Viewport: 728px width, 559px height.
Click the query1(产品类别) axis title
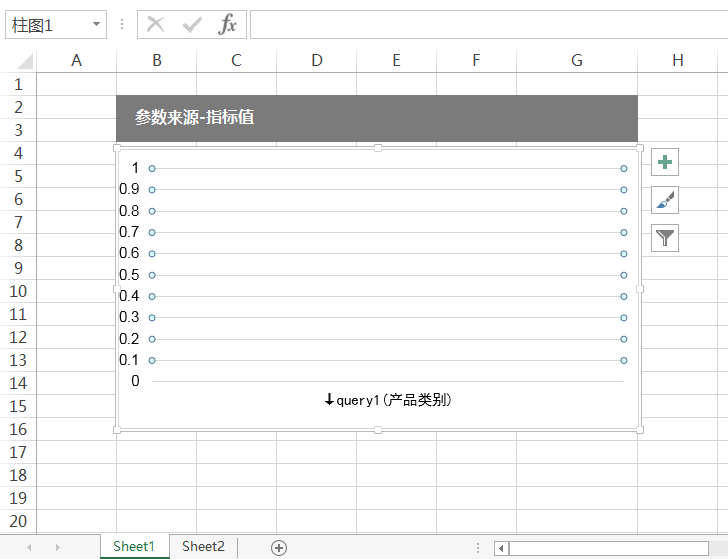(388, 399)
